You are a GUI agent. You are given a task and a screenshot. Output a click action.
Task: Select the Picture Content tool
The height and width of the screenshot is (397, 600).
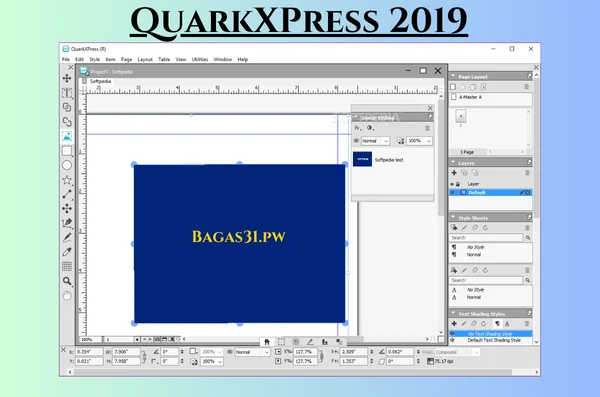pos(67,136)
